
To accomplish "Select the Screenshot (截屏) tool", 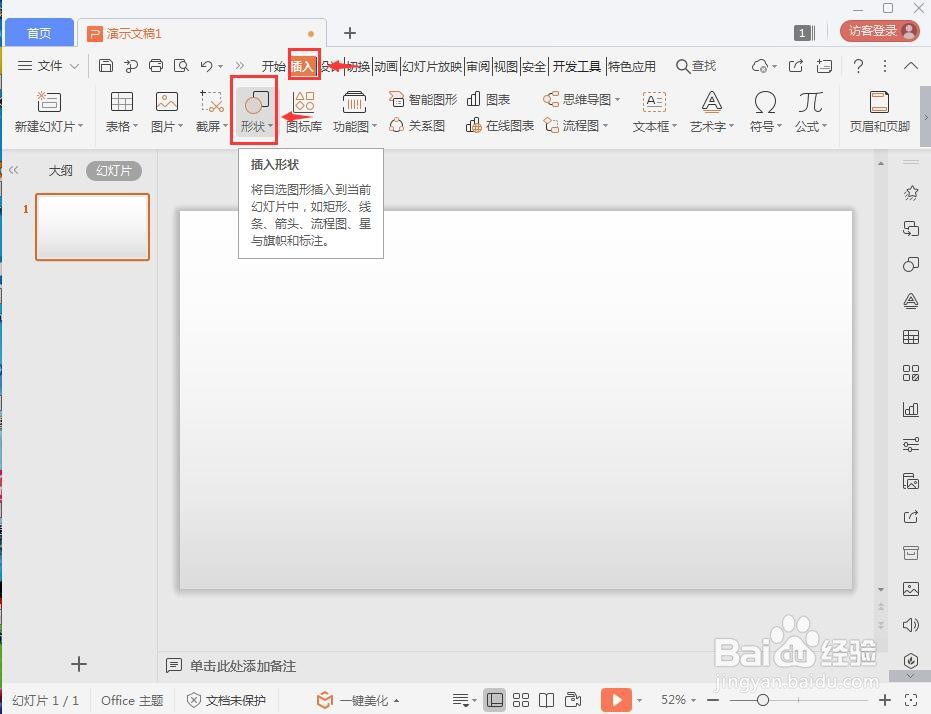I will (211, 102).
